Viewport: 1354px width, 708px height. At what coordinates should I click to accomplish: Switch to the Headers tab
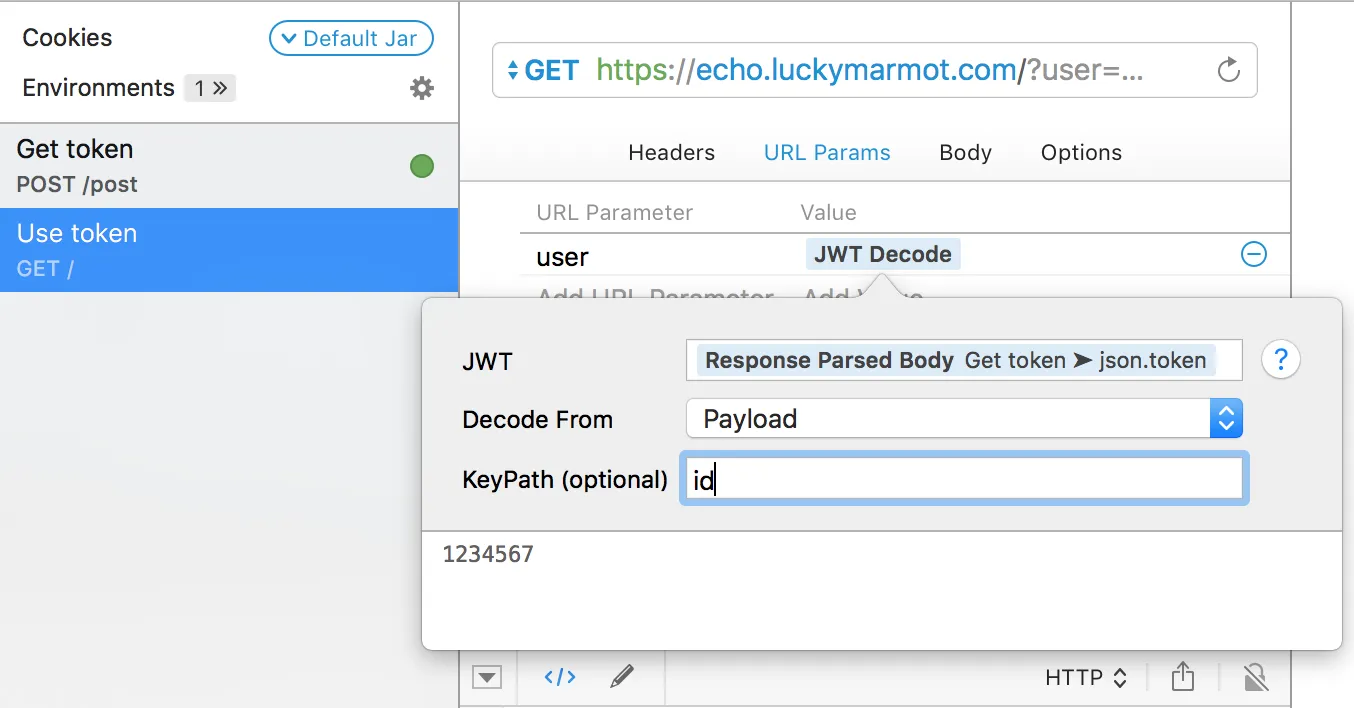671,153
